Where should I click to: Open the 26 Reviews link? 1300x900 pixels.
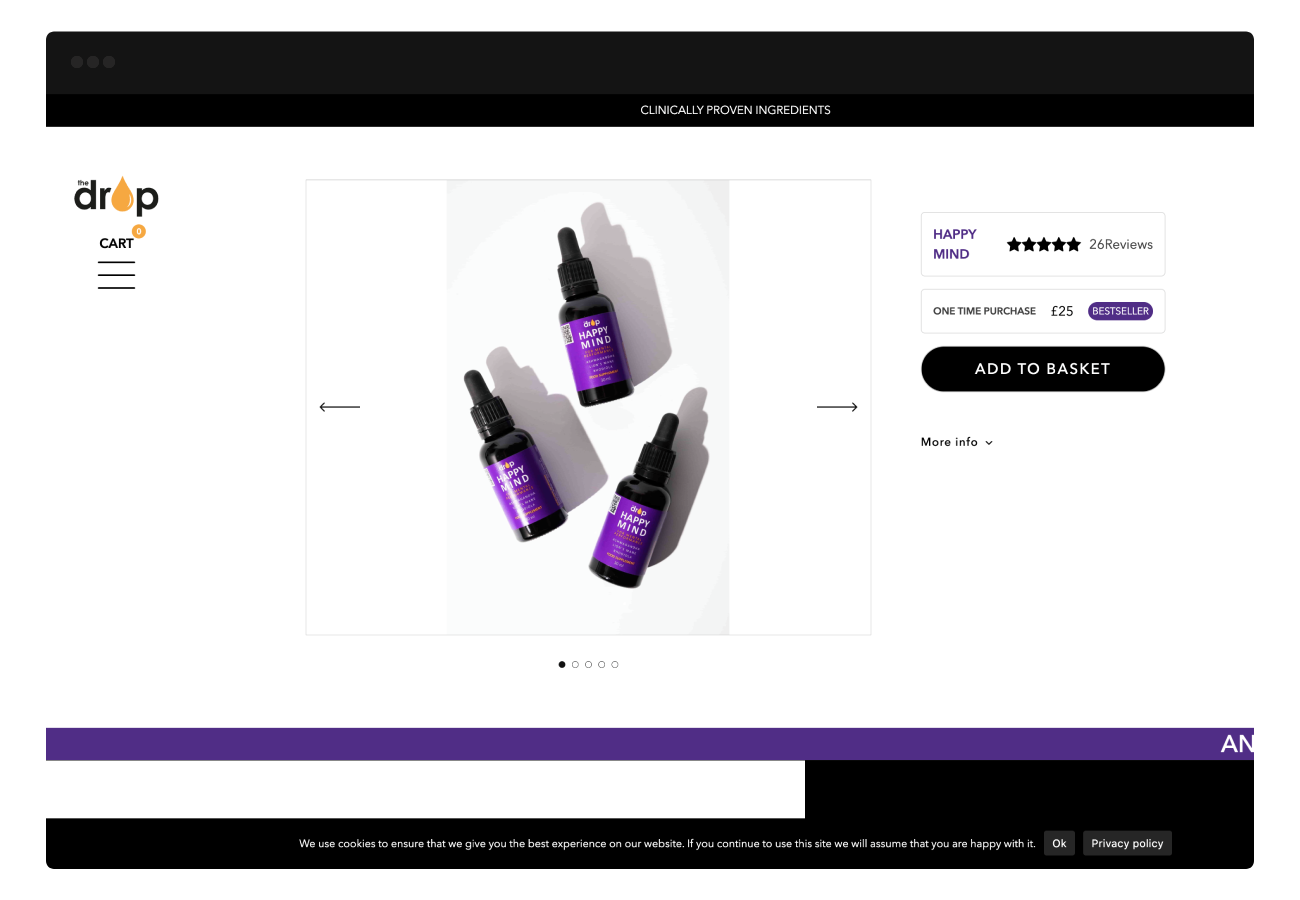point(1121,244)
